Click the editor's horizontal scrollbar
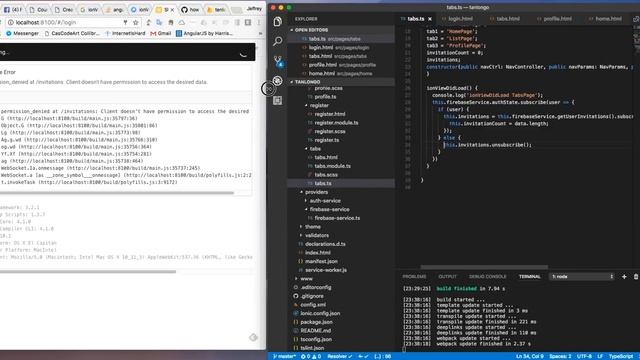640x360 pixels. click(484, 267)
